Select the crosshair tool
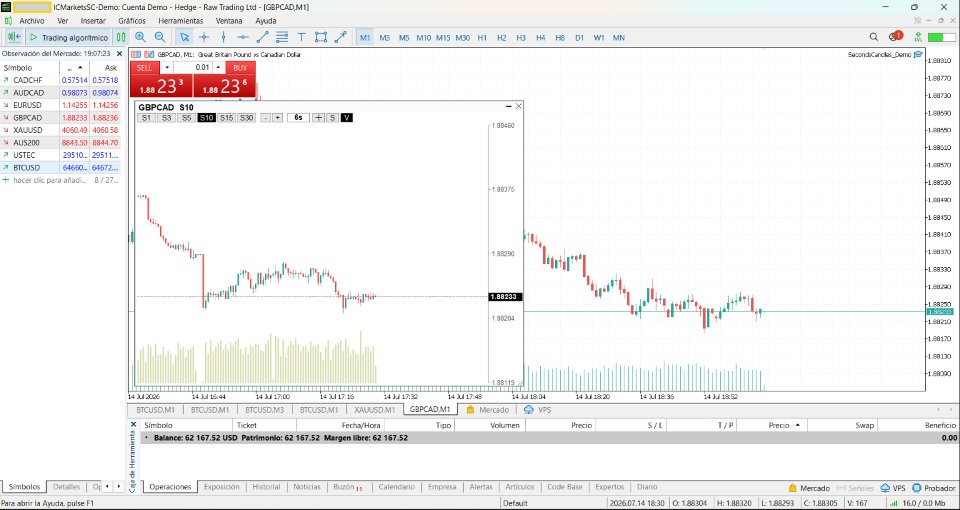 204,37
